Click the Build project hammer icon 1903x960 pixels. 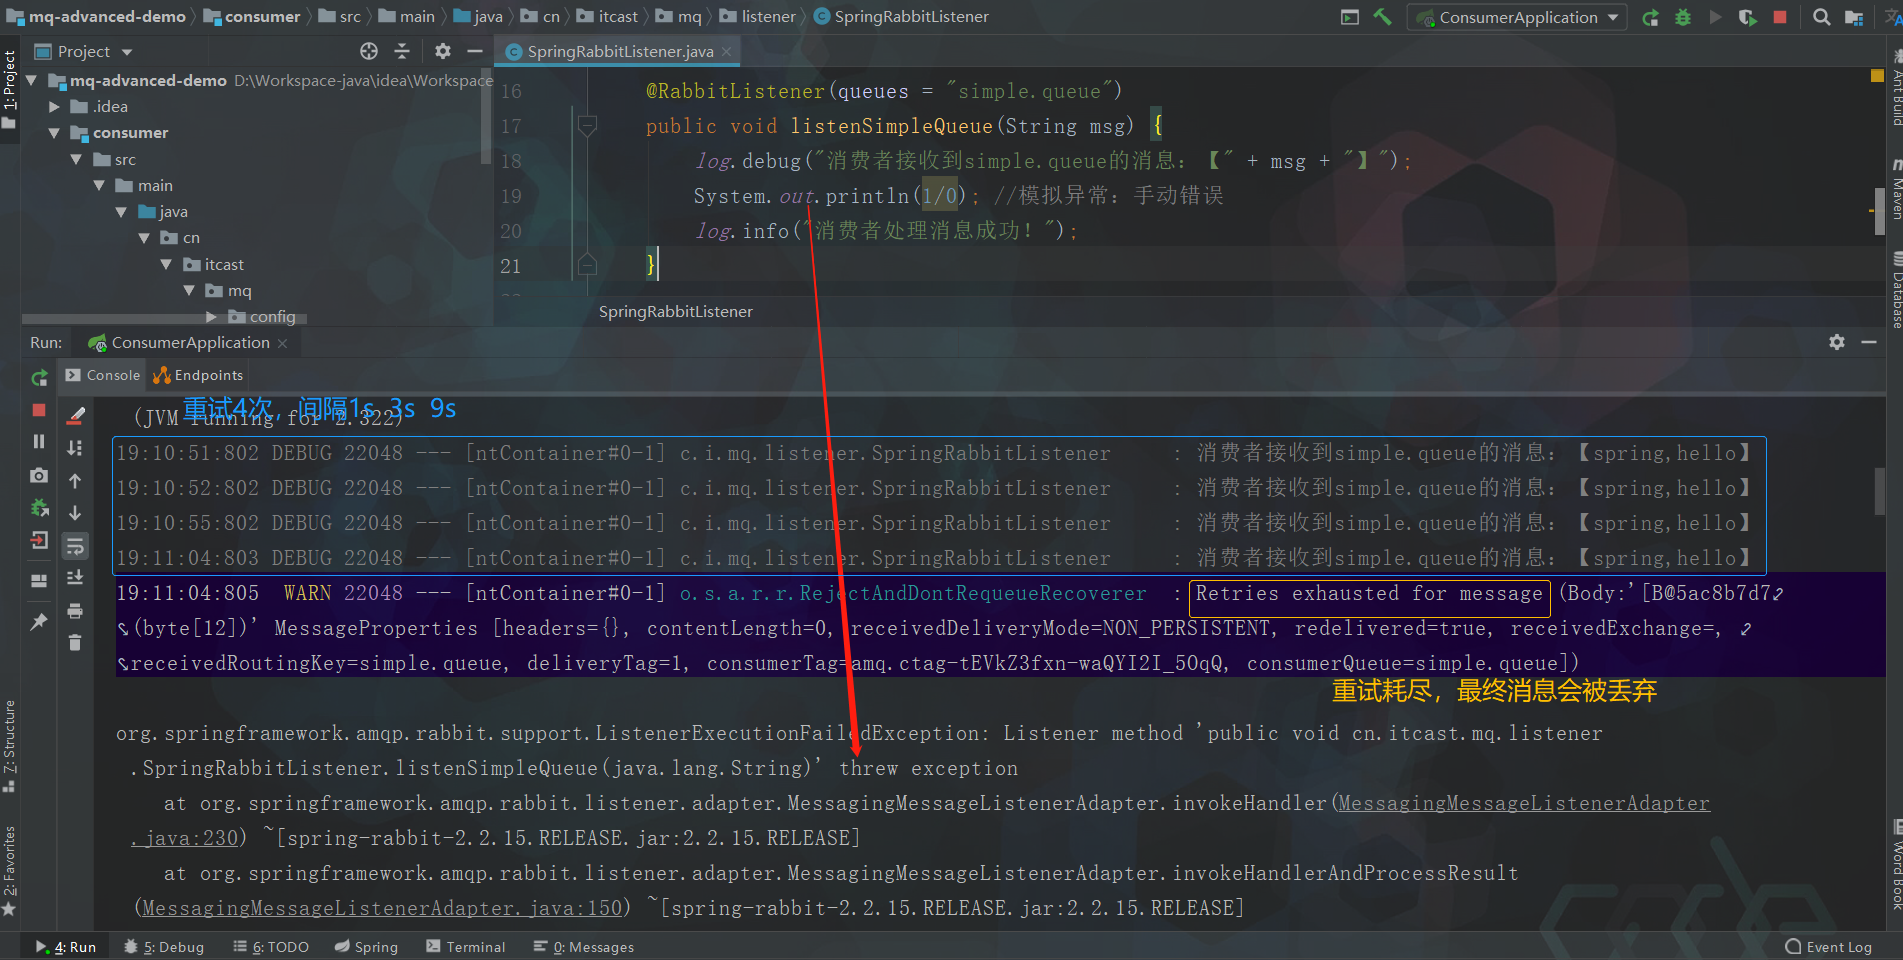[1382, 17]
